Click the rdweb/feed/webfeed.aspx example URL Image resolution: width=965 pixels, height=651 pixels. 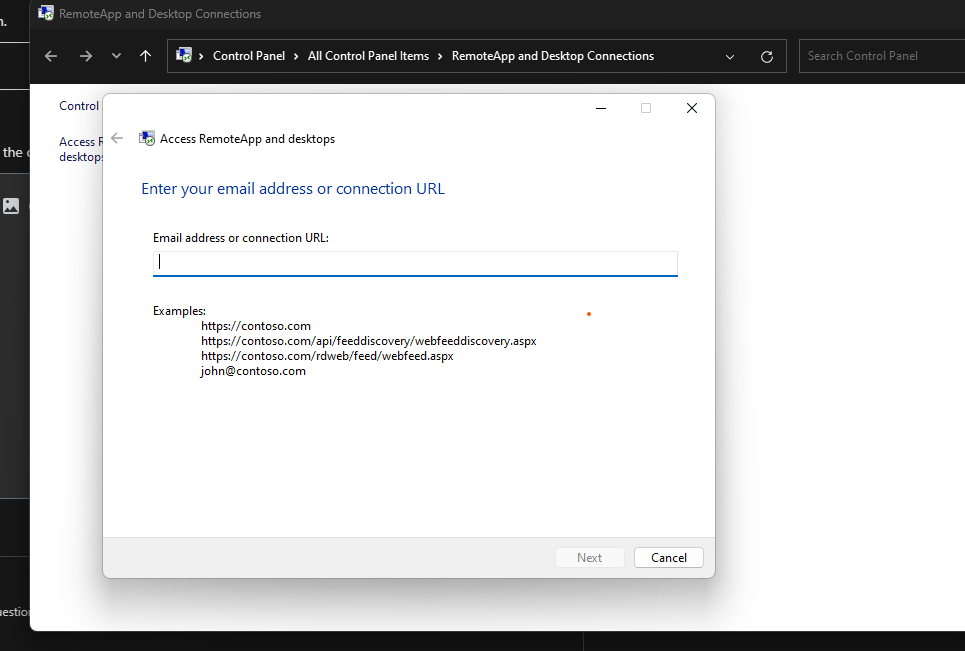tap(327, 356)
